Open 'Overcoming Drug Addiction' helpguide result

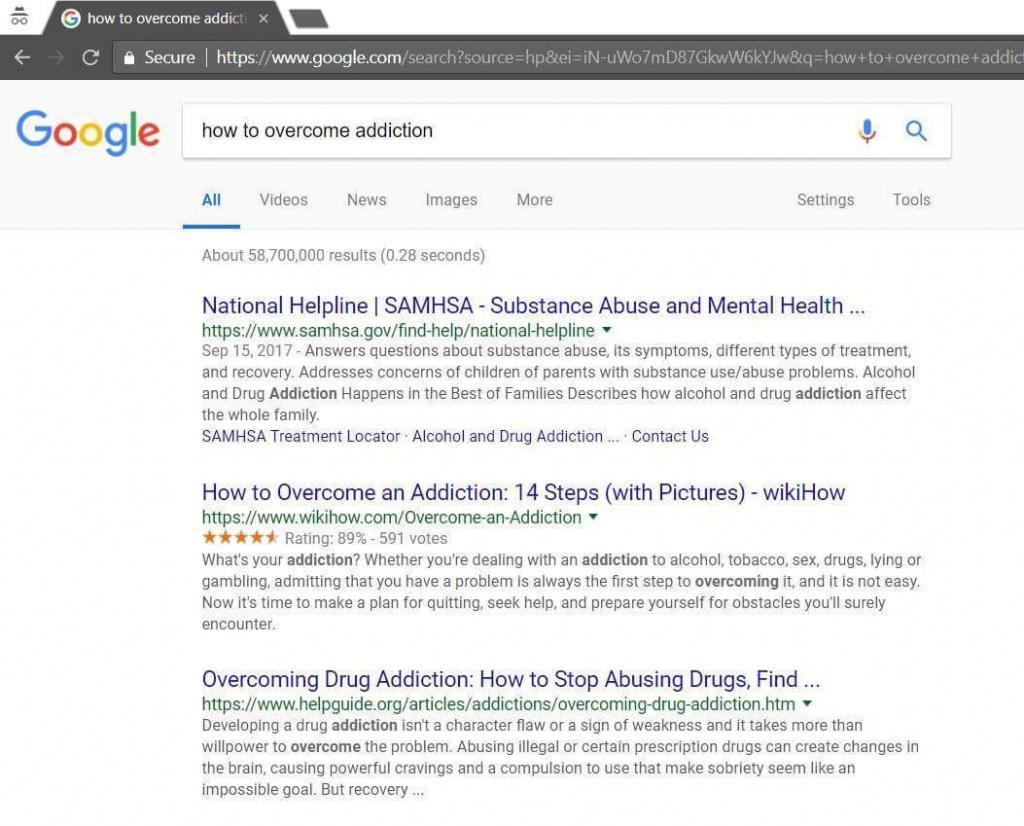[511, 679]
